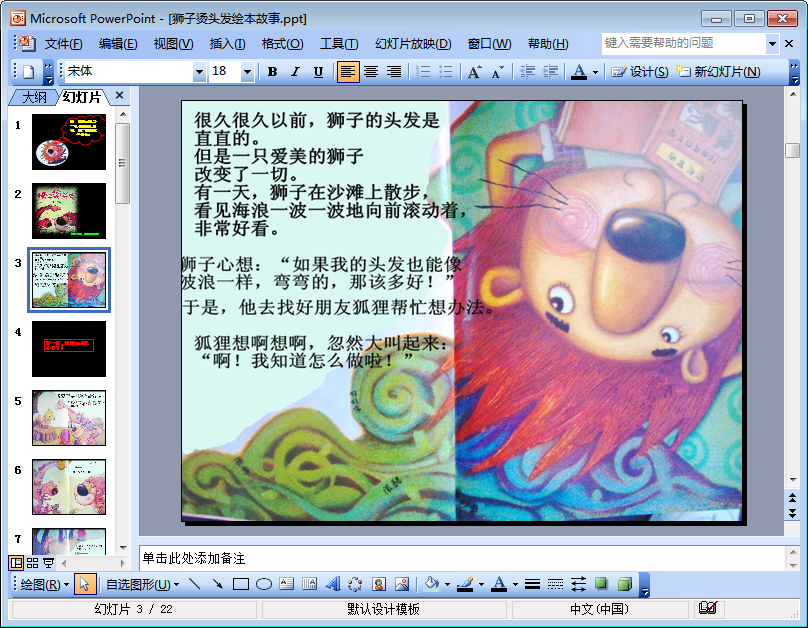808x628 pixels.
Task: Select the Arrow drawing tool
Action: [217, 584]
